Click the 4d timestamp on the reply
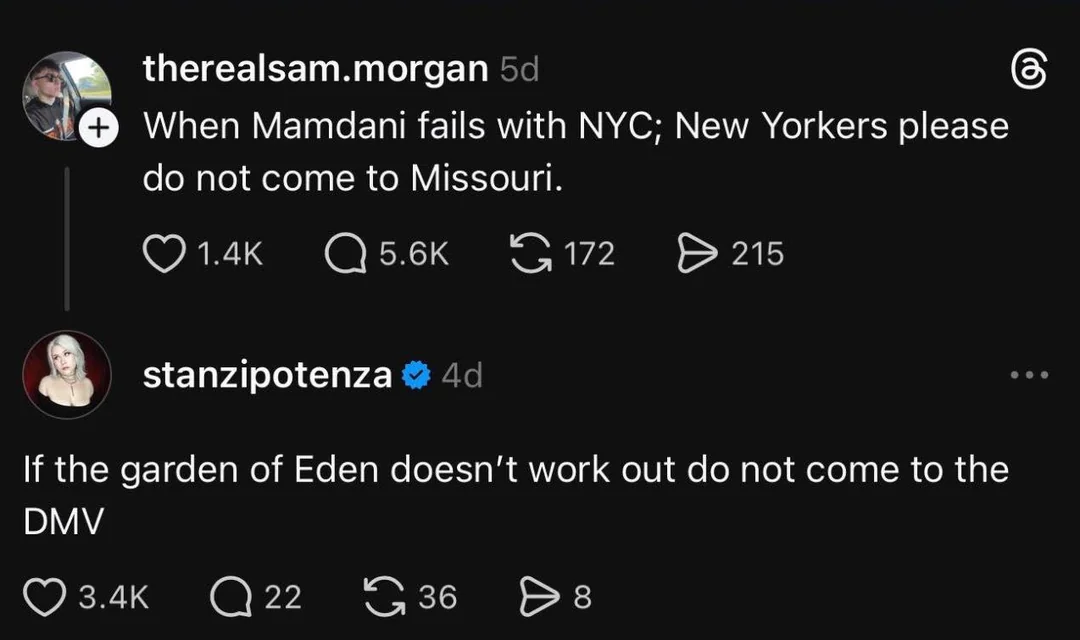The height and width of the screenshot is (640, 1080). (462, 376)
